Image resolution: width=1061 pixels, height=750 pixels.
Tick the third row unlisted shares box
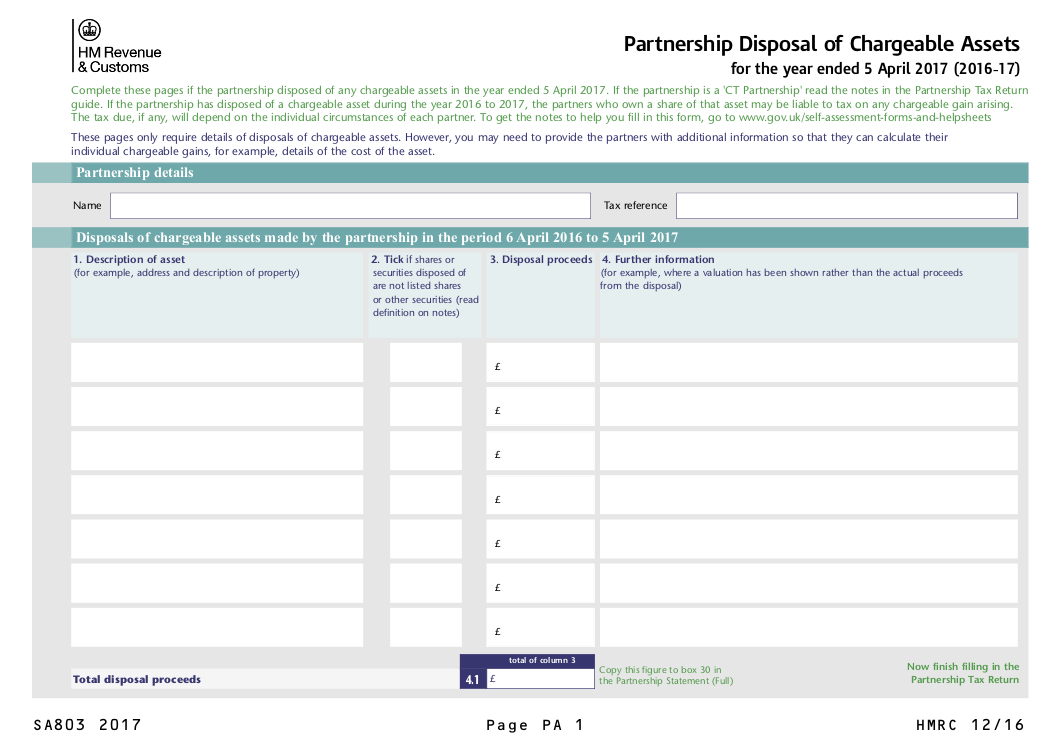pos(426,451)
